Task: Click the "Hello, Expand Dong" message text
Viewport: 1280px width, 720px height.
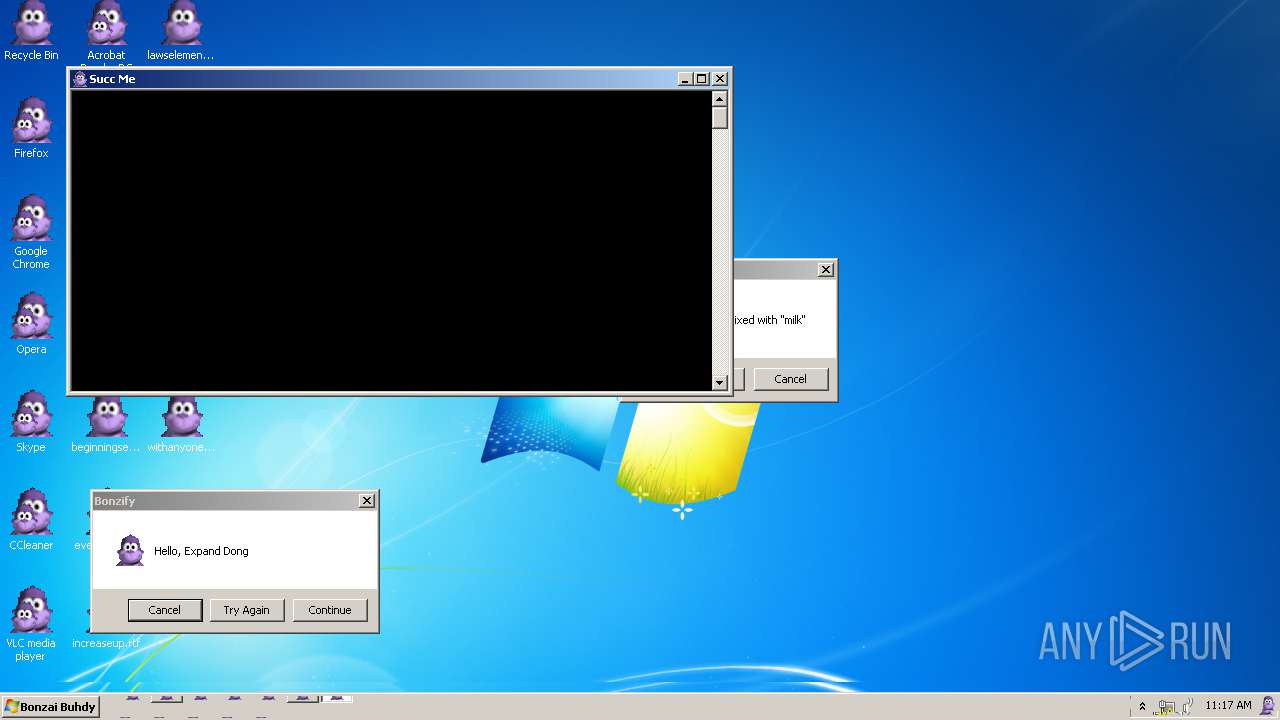Action: coord(201,551)
